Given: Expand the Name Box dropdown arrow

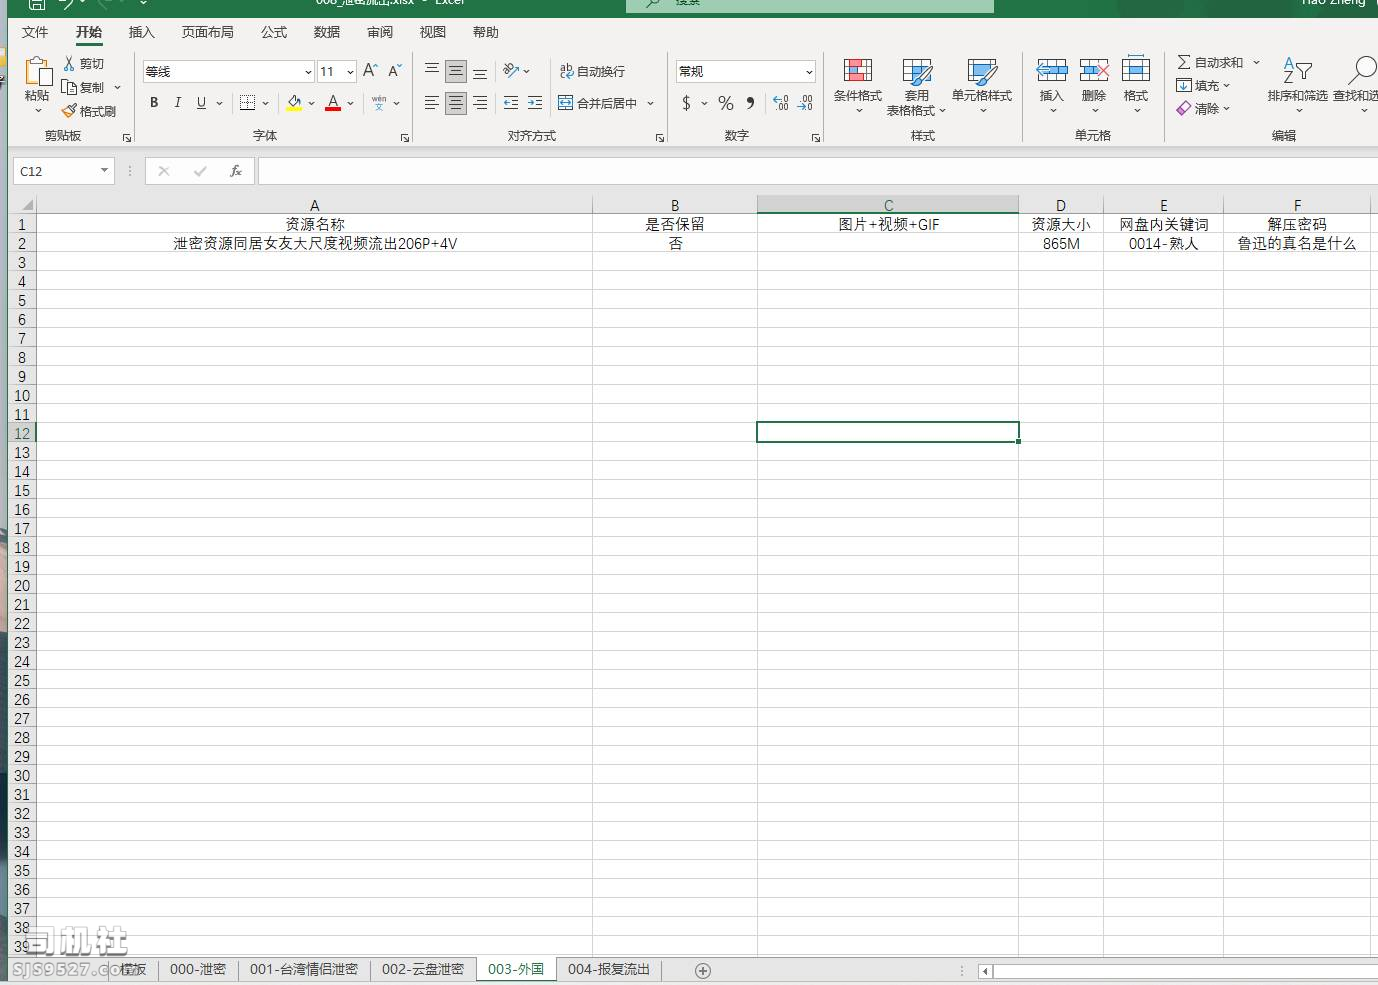Looking at the screenshot, I should pyautogui.click(x=104, y=171).
